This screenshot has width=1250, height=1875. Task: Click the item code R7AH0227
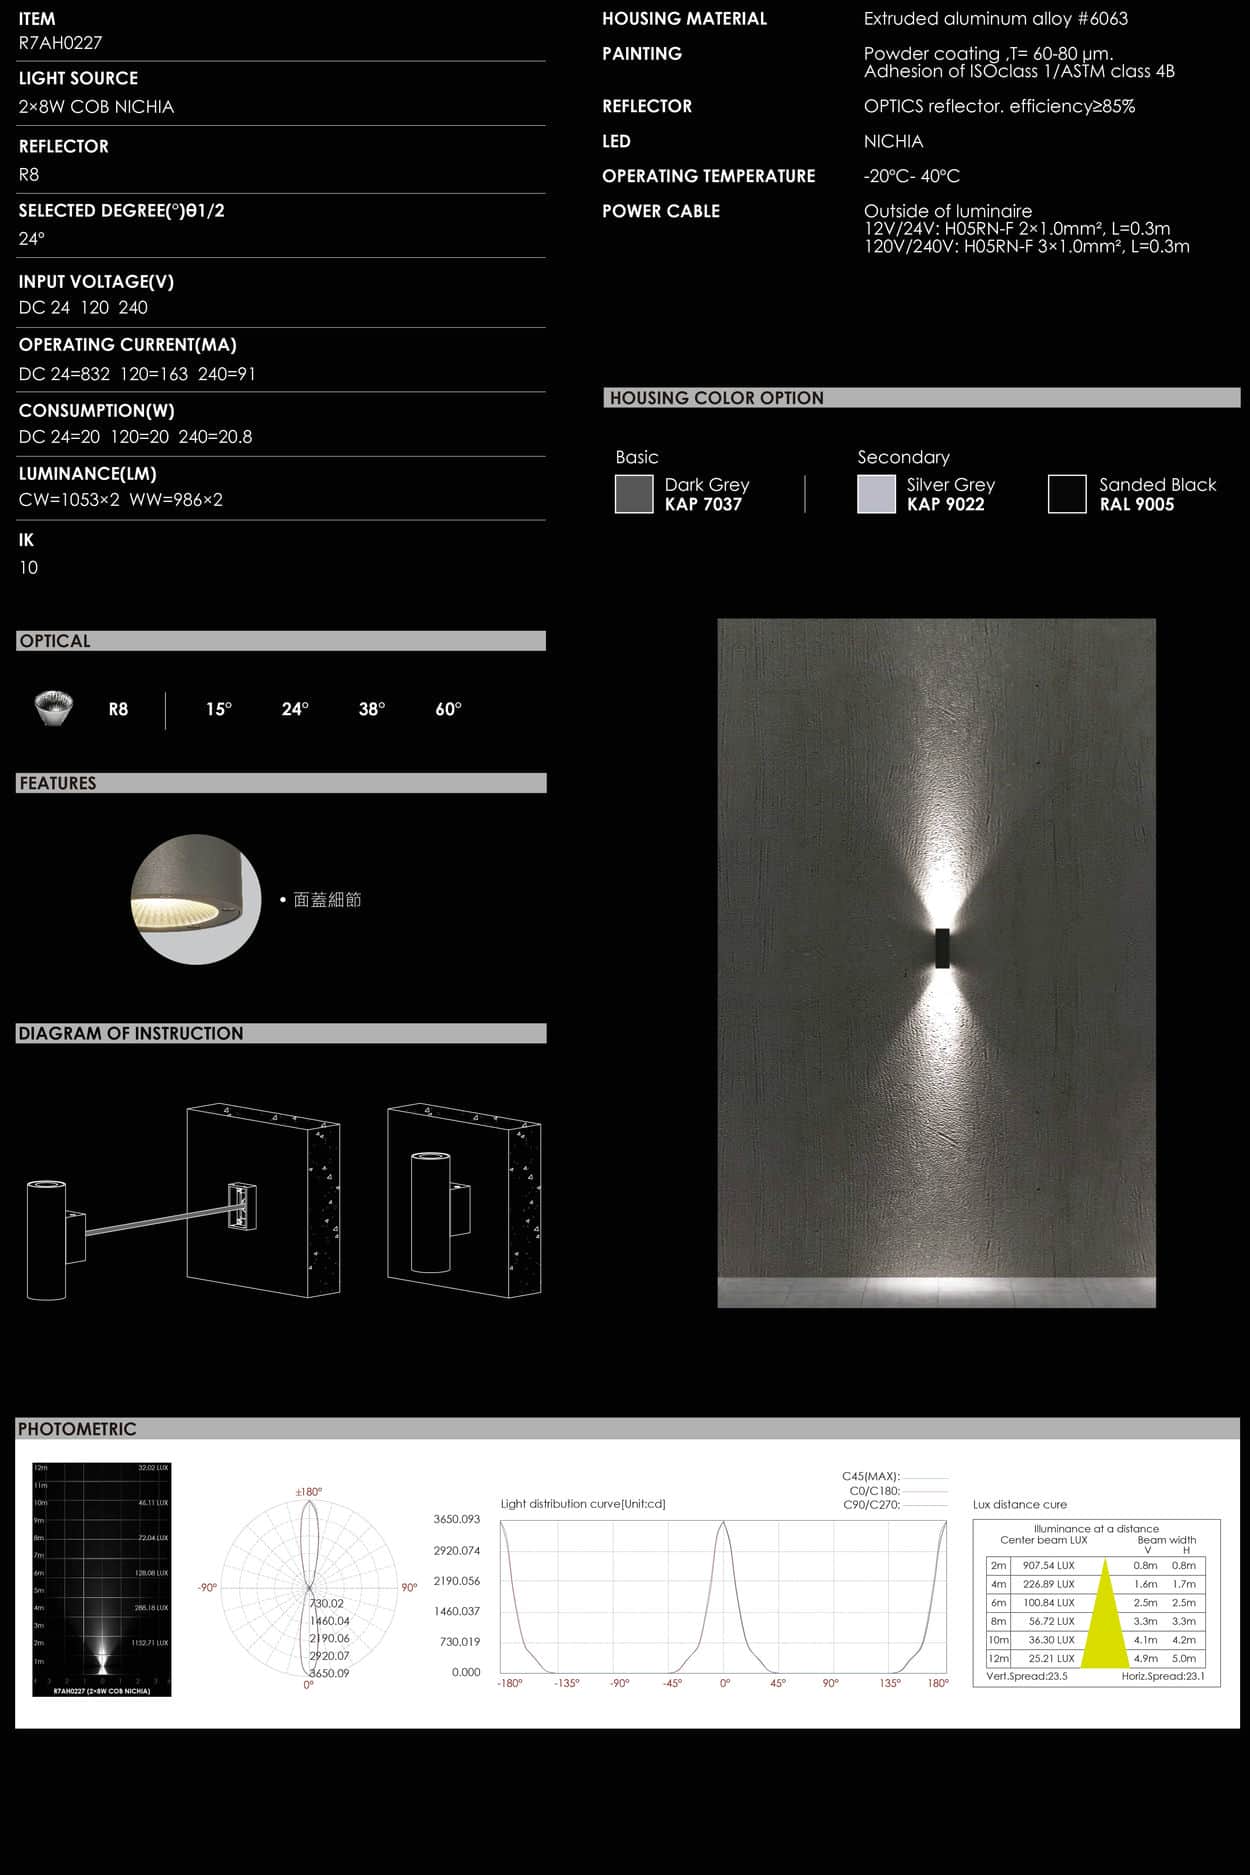coord(60,43)
